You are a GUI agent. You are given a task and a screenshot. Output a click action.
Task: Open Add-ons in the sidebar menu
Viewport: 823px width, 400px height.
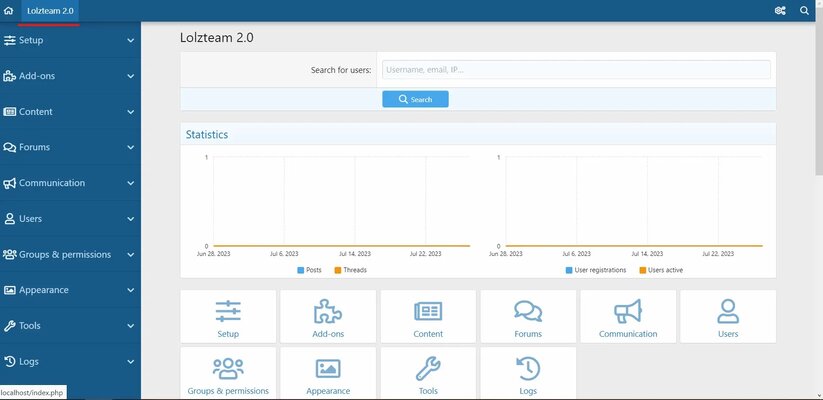pyautogui.click(x=37, y=76)
